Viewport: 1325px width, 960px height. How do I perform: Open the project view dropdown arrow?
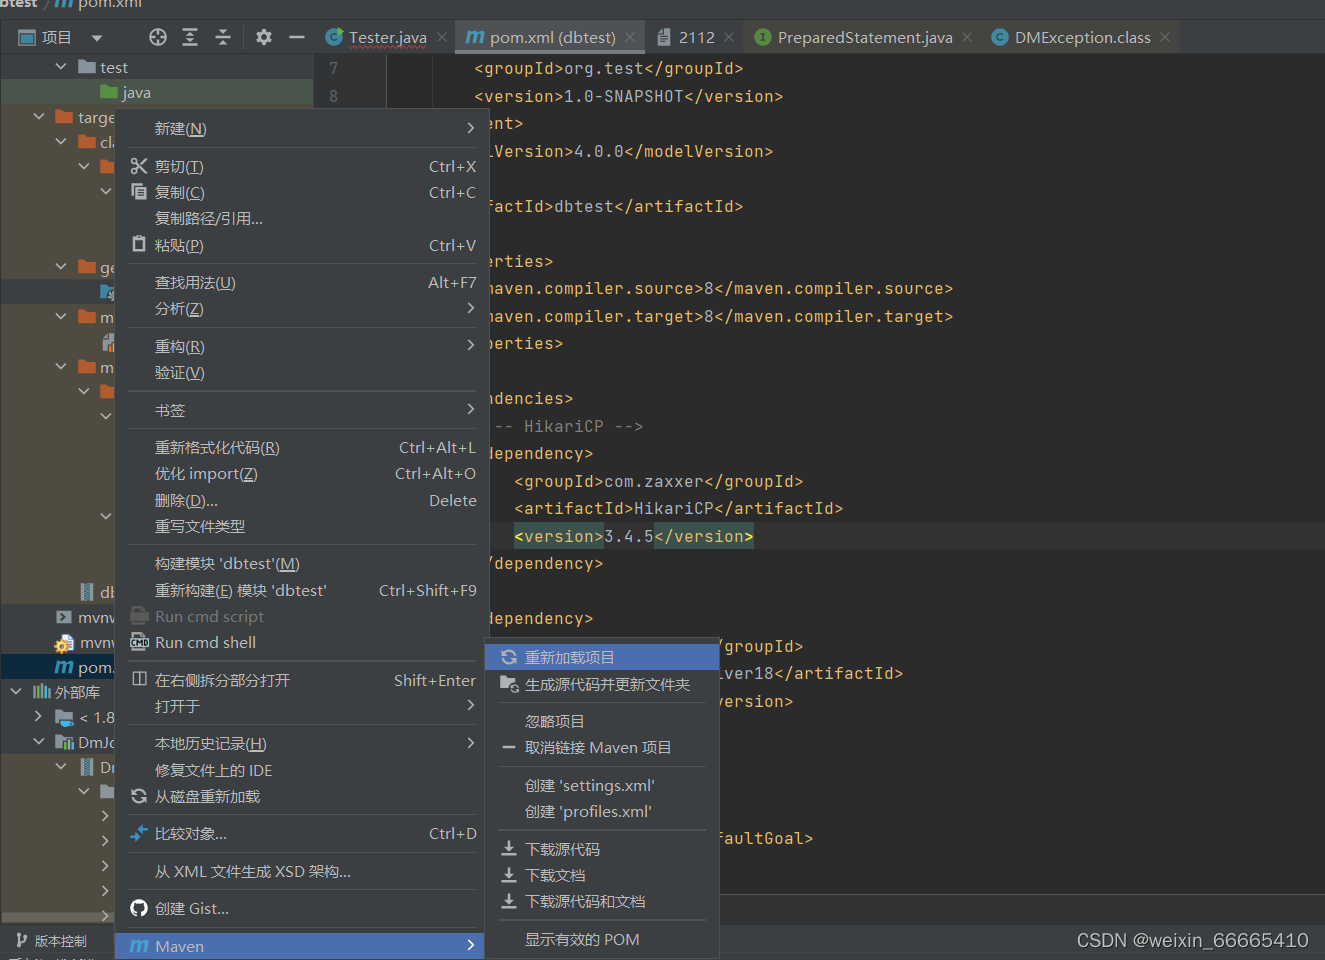click(x=97, y=38)
